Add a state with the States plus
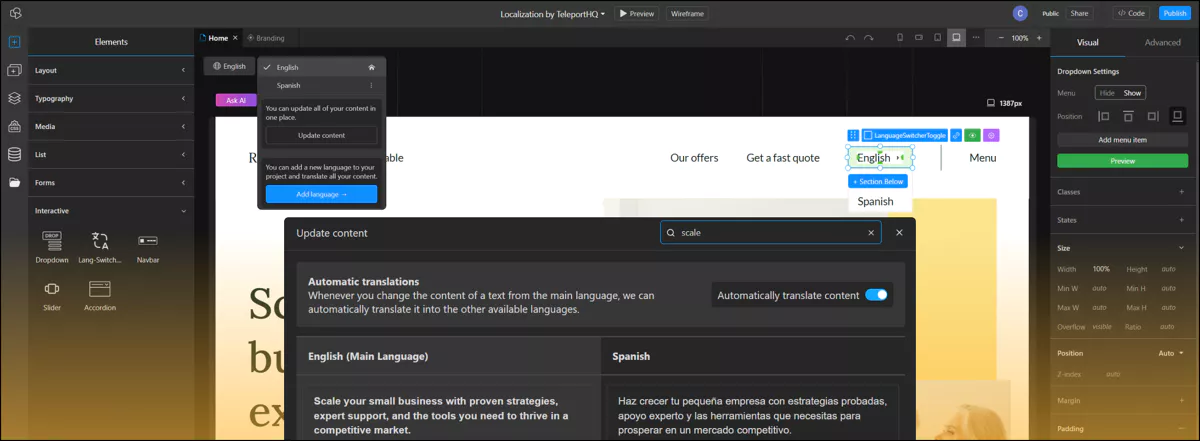This screenshot has width=1200, height=441. point(1181,219)
